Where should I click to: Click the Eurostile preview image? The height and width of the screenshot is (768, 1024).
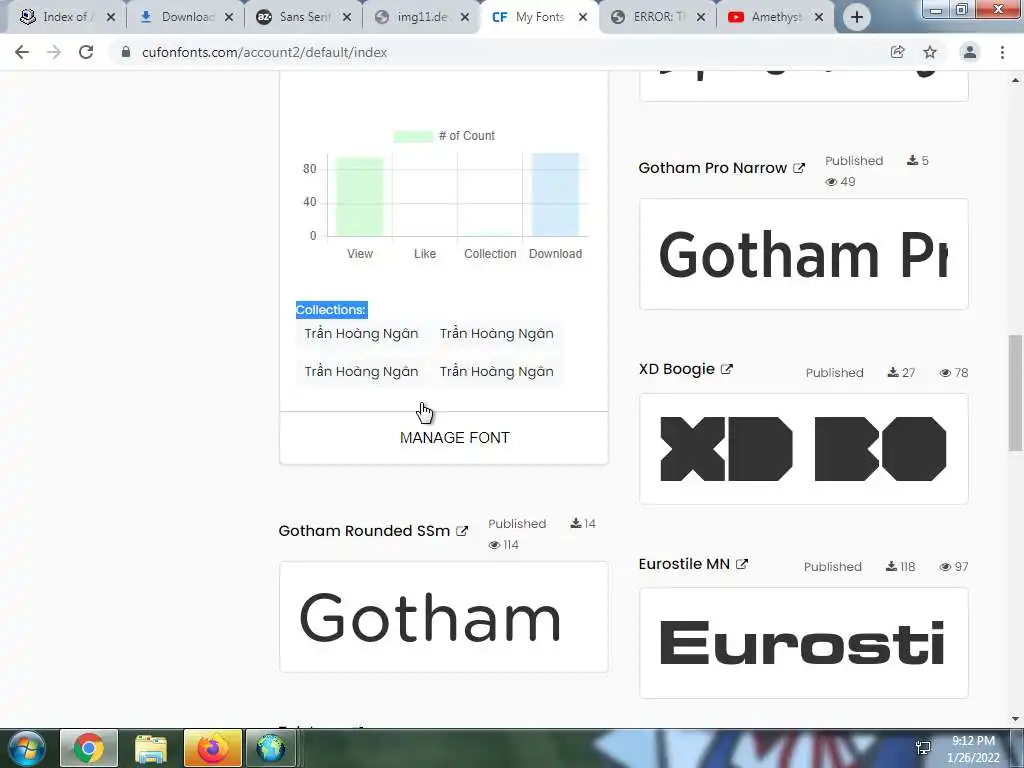(x=804, y=643)
